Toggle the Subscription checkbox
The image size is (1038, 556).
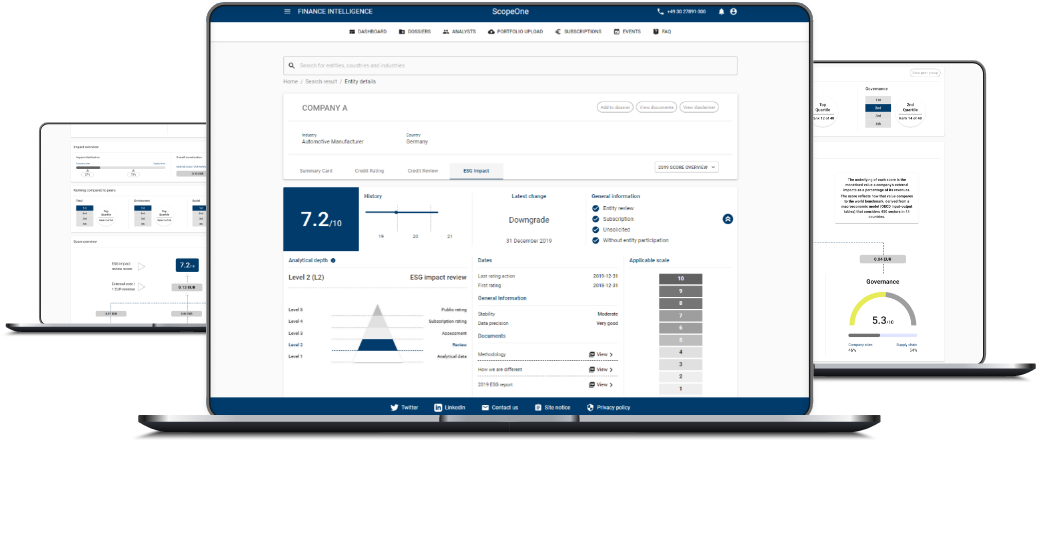[596, 219]
